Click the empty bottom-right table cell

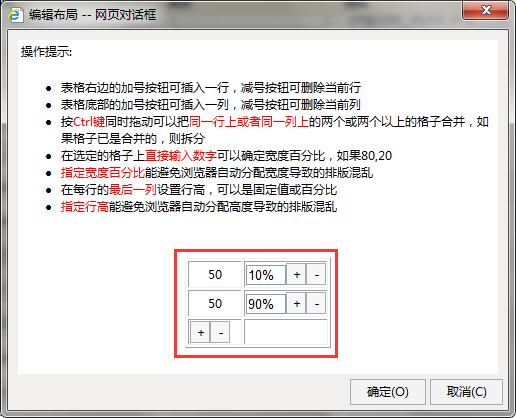286,332
